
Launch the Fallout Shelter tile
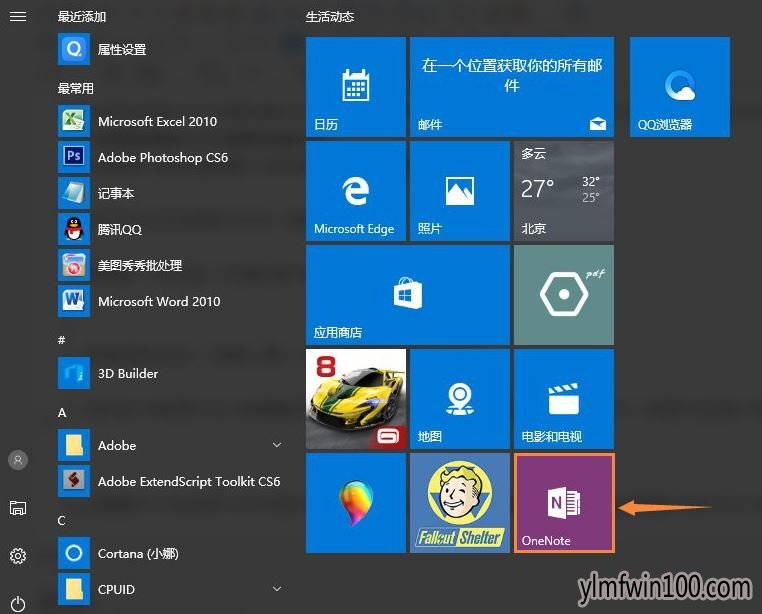point(460,503)
